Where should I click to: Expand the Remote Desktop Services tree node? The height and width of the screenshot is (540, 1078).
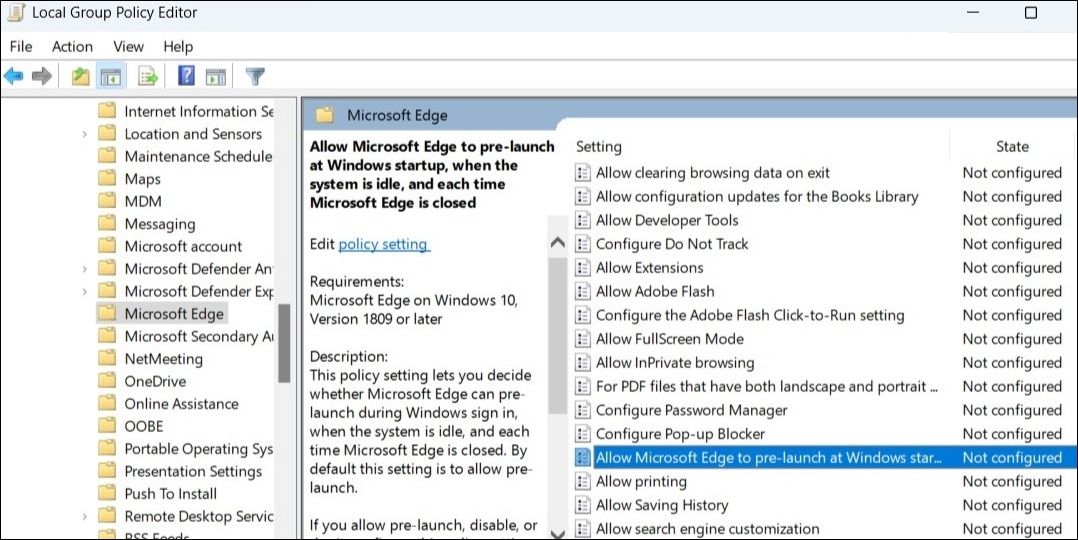(x=86, y=517)
